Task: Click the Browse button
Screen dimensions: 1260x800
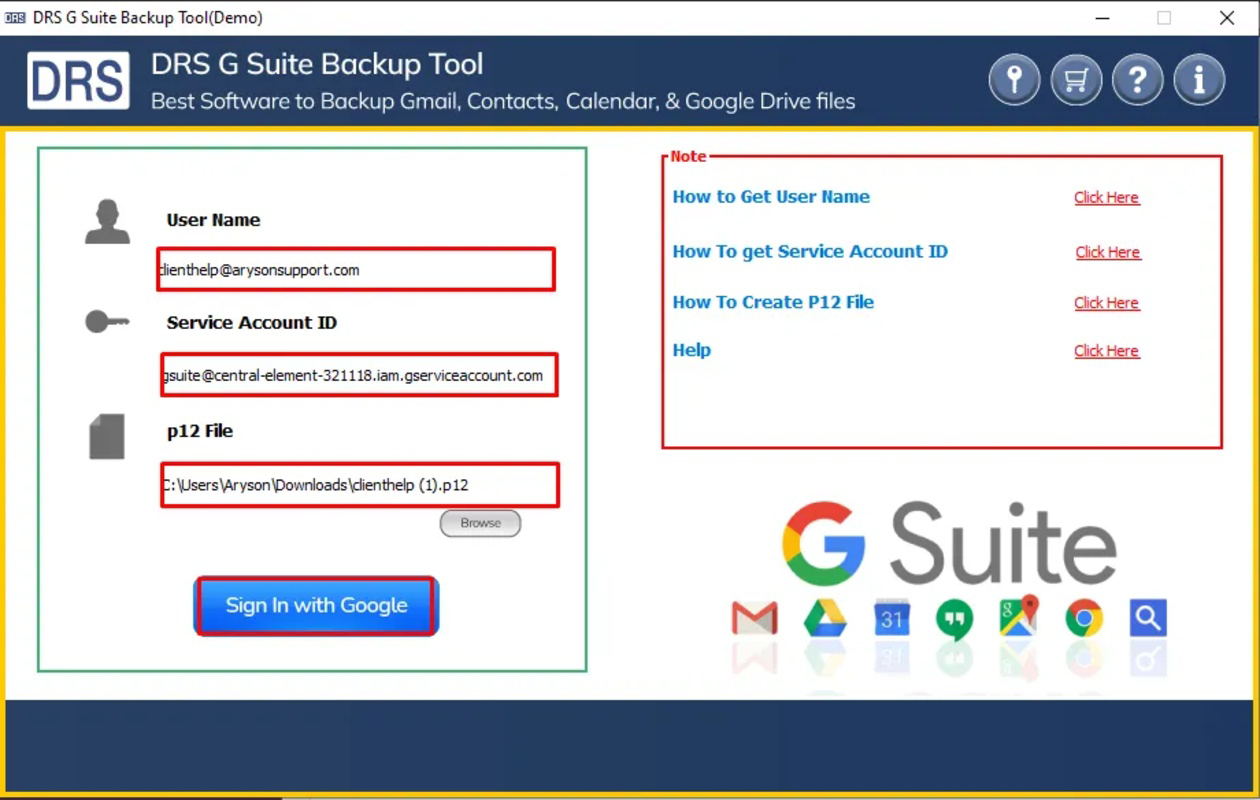Action: pyautogui.click(x=480, y=523)
